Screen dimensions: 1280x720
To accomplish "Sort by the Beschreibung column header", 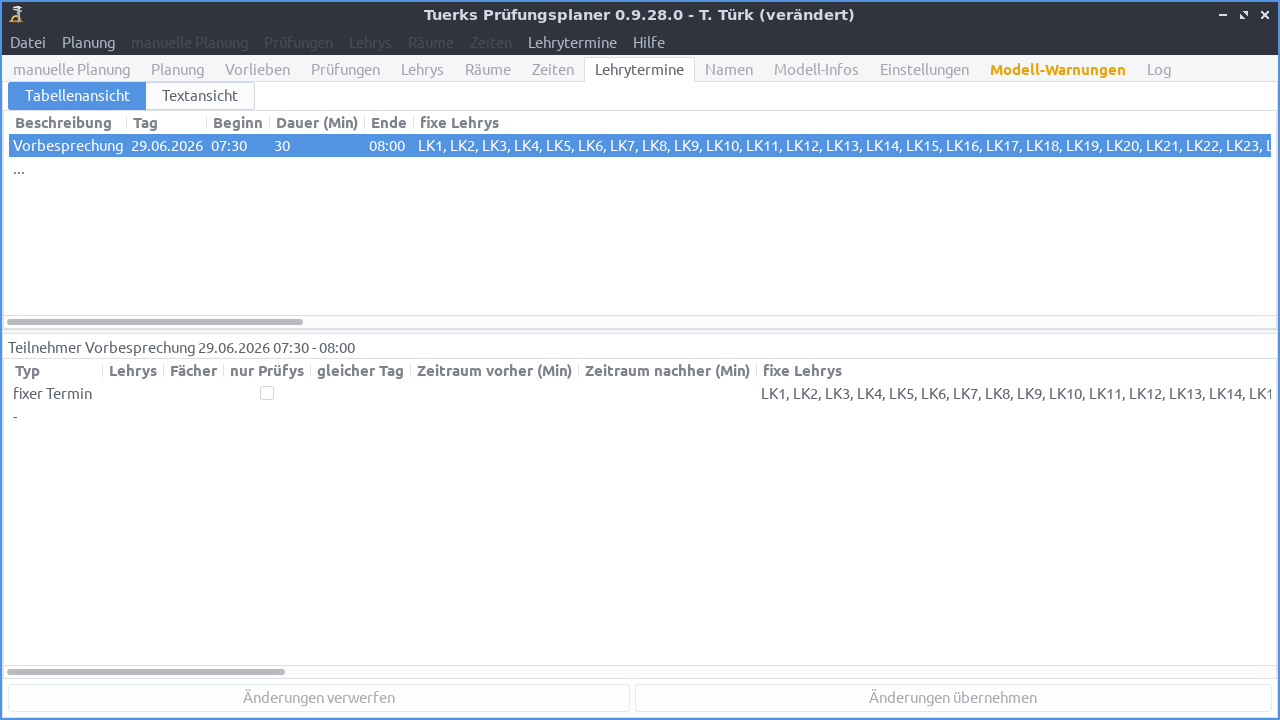I will (x=64, y=122).
